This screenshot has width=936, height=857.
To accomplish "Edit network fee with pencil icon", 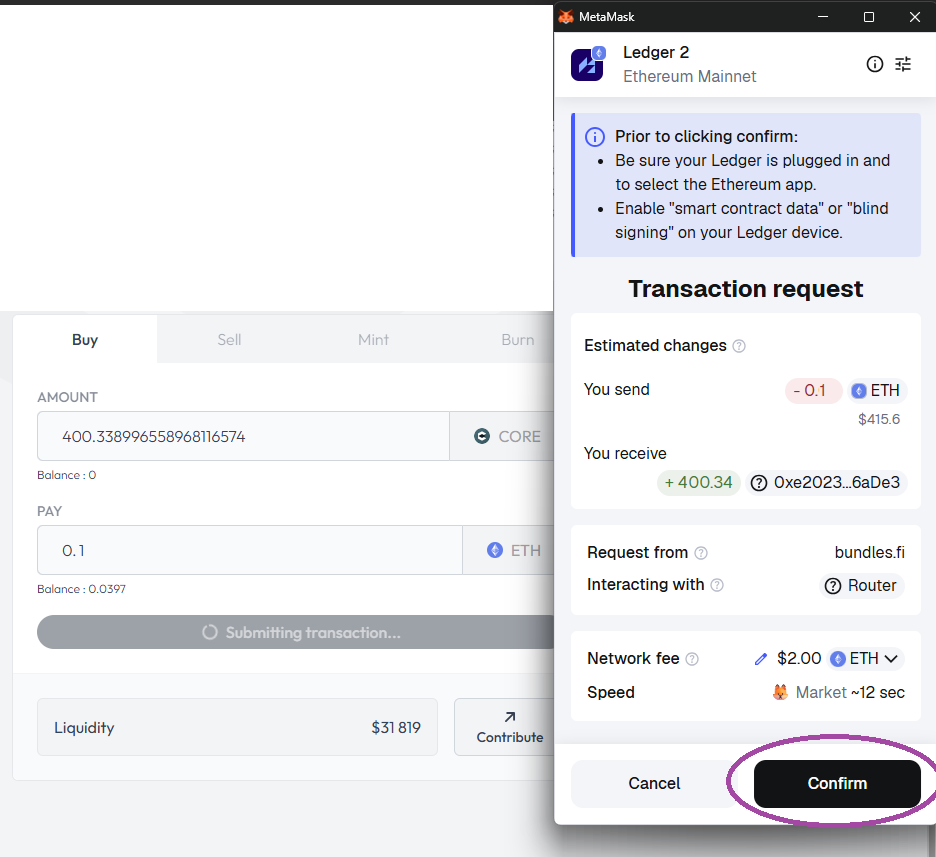I will tap(761, 659).
